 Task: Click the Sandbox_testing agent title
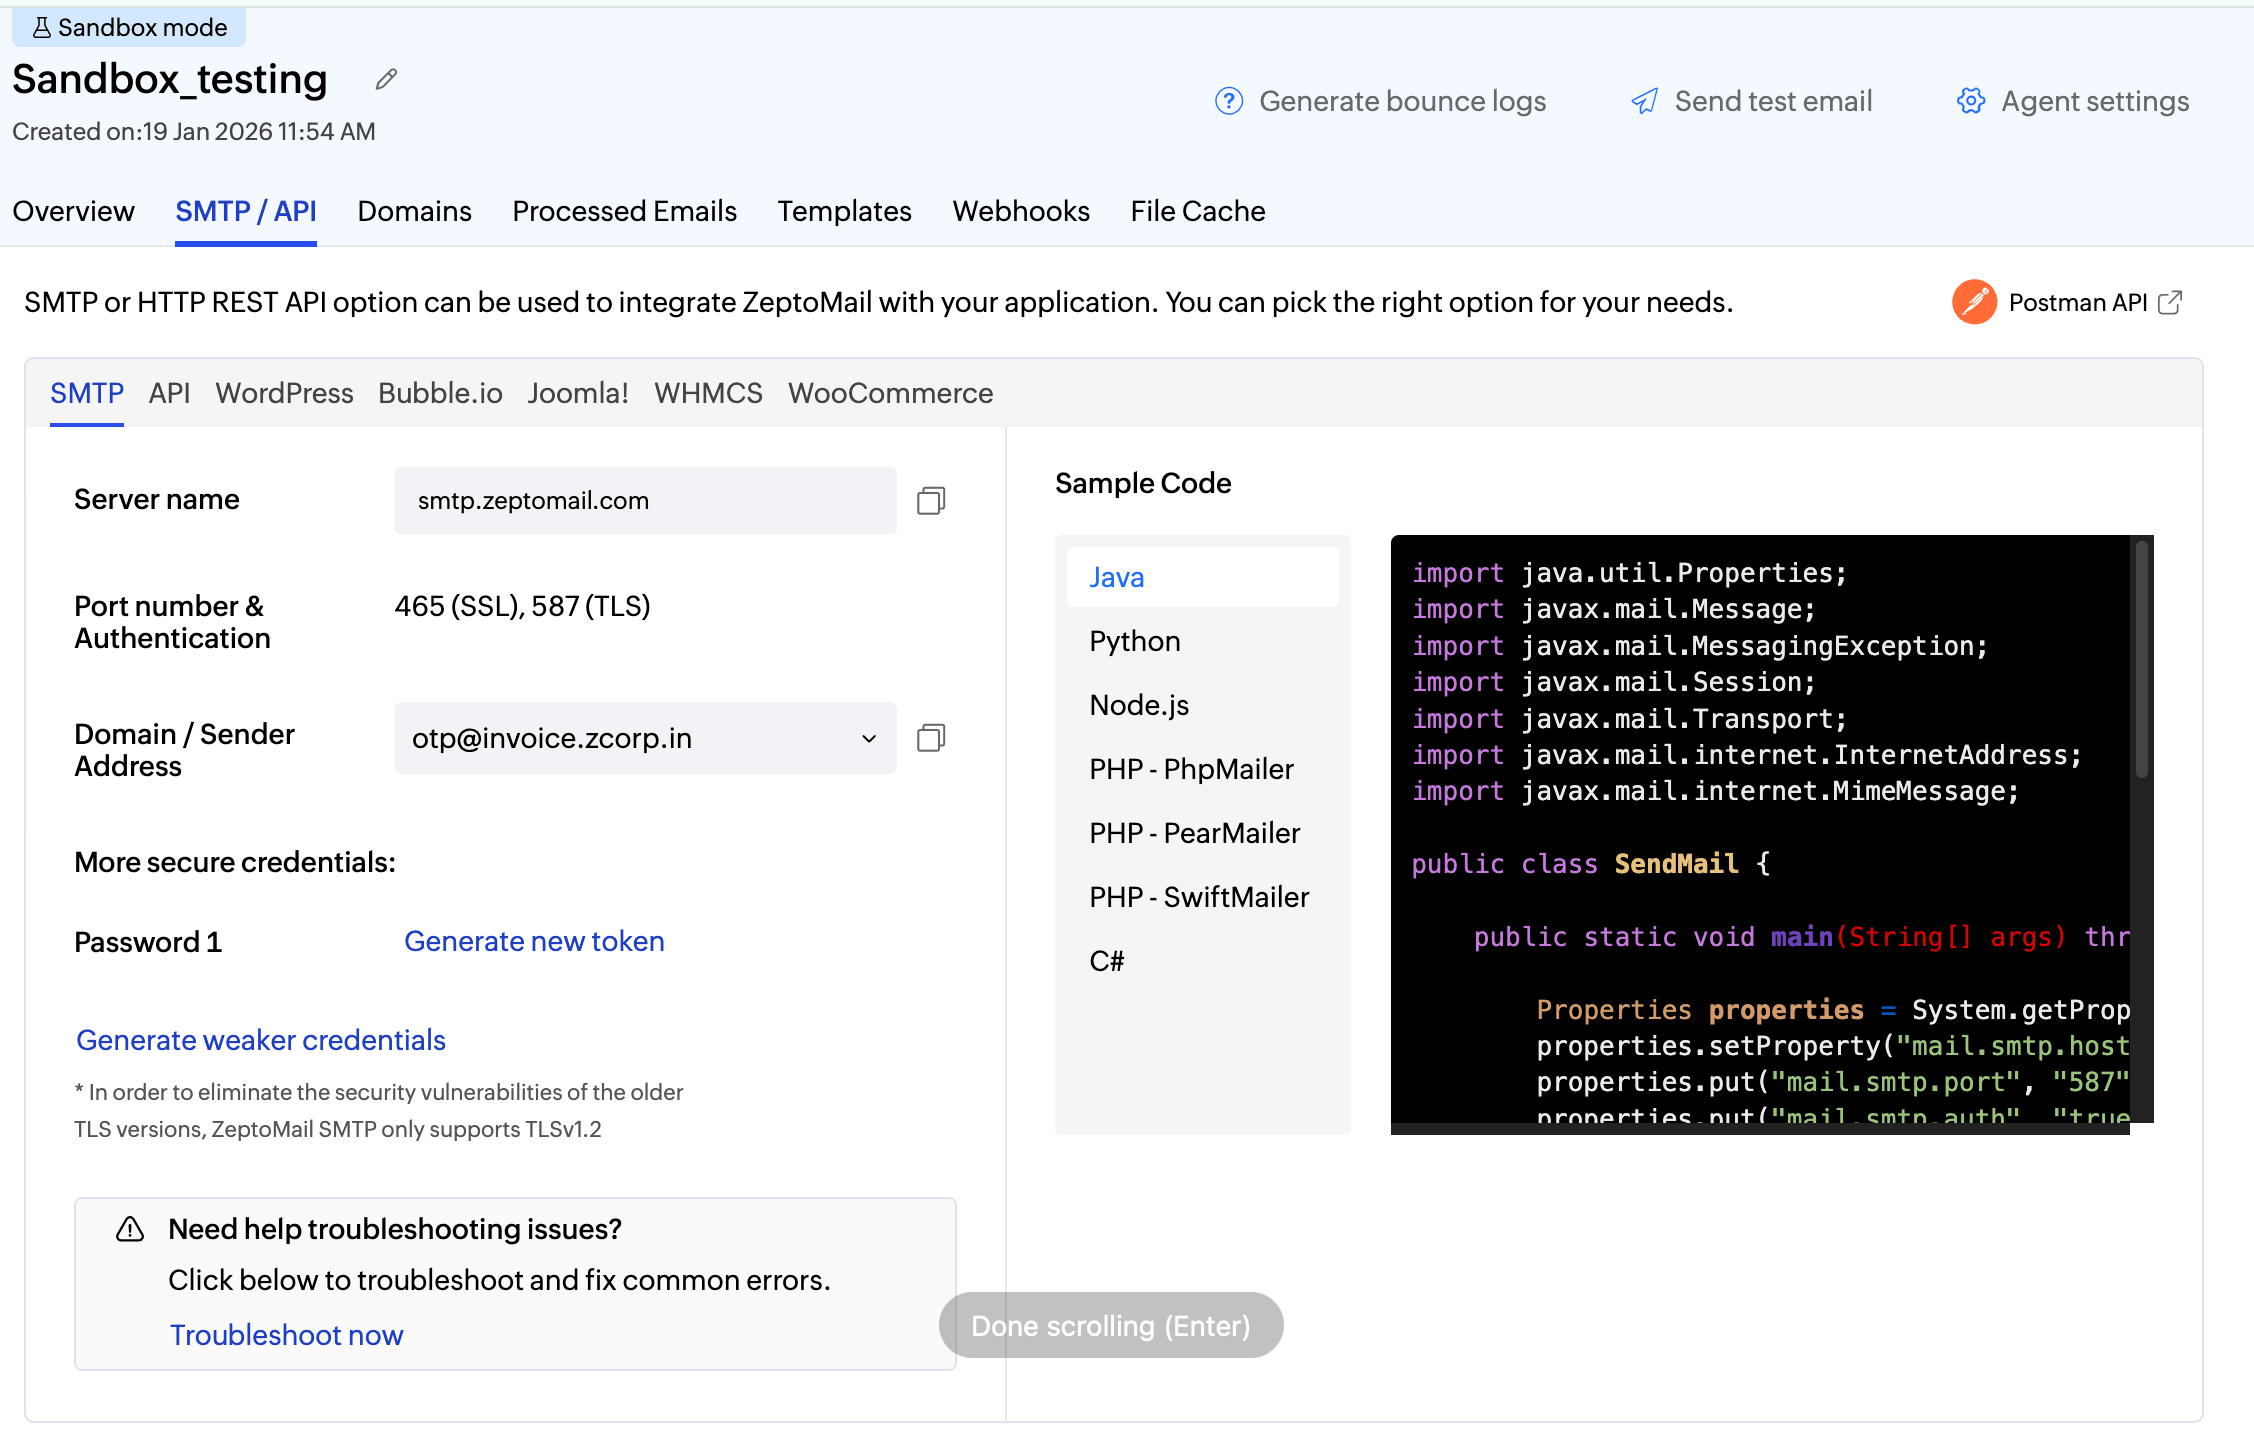170,79
